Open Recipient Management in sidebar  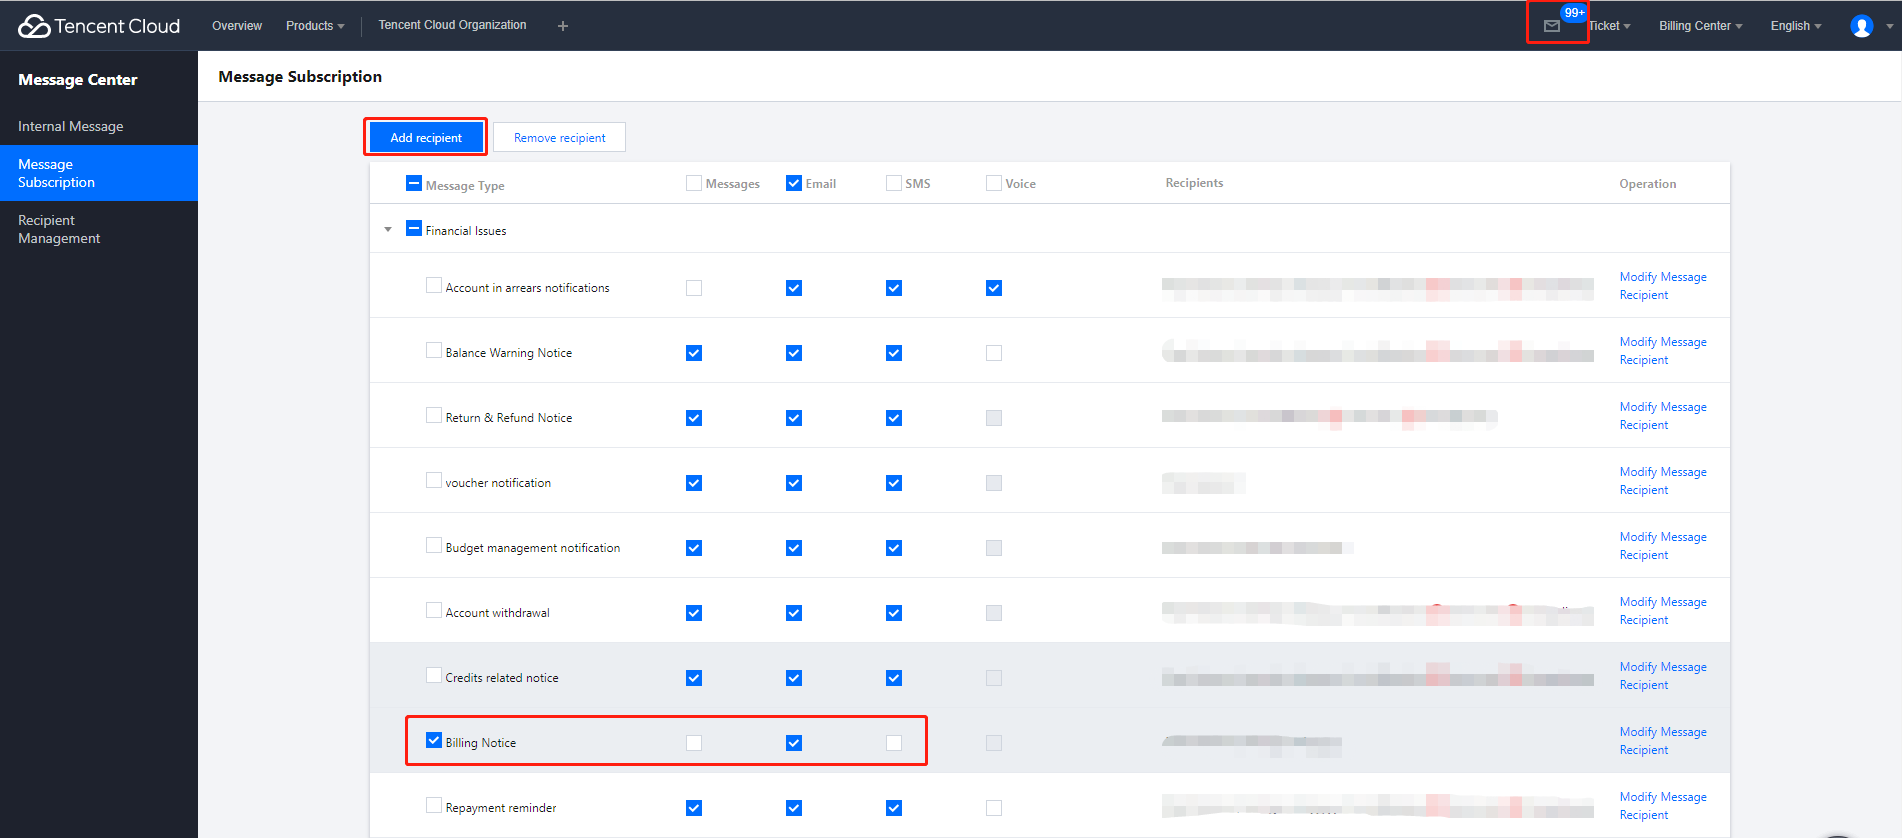point(59,229)
